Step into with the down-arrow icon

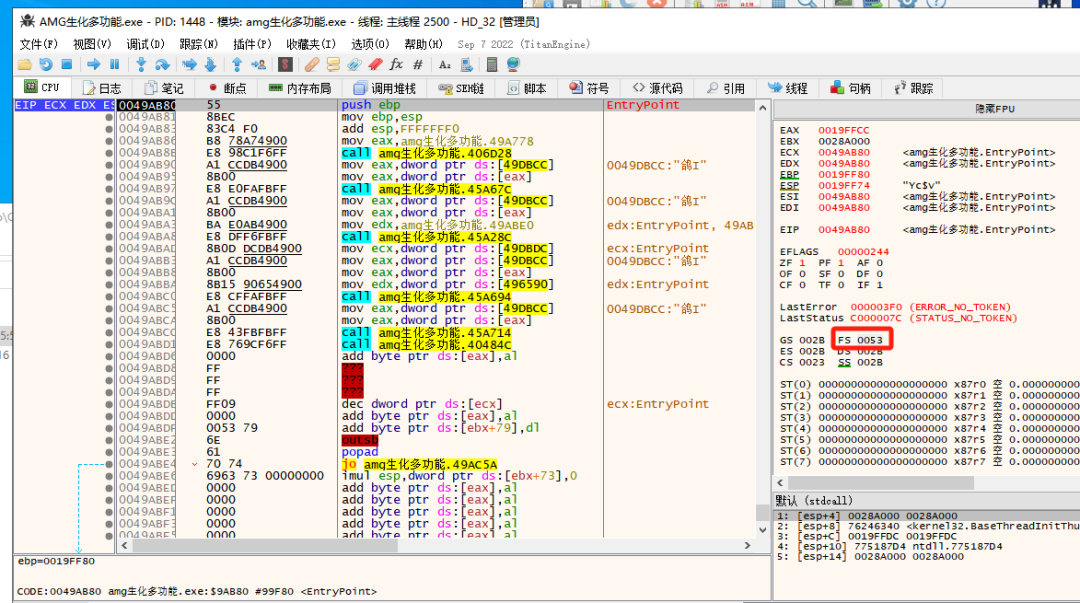tap(141, 64)
